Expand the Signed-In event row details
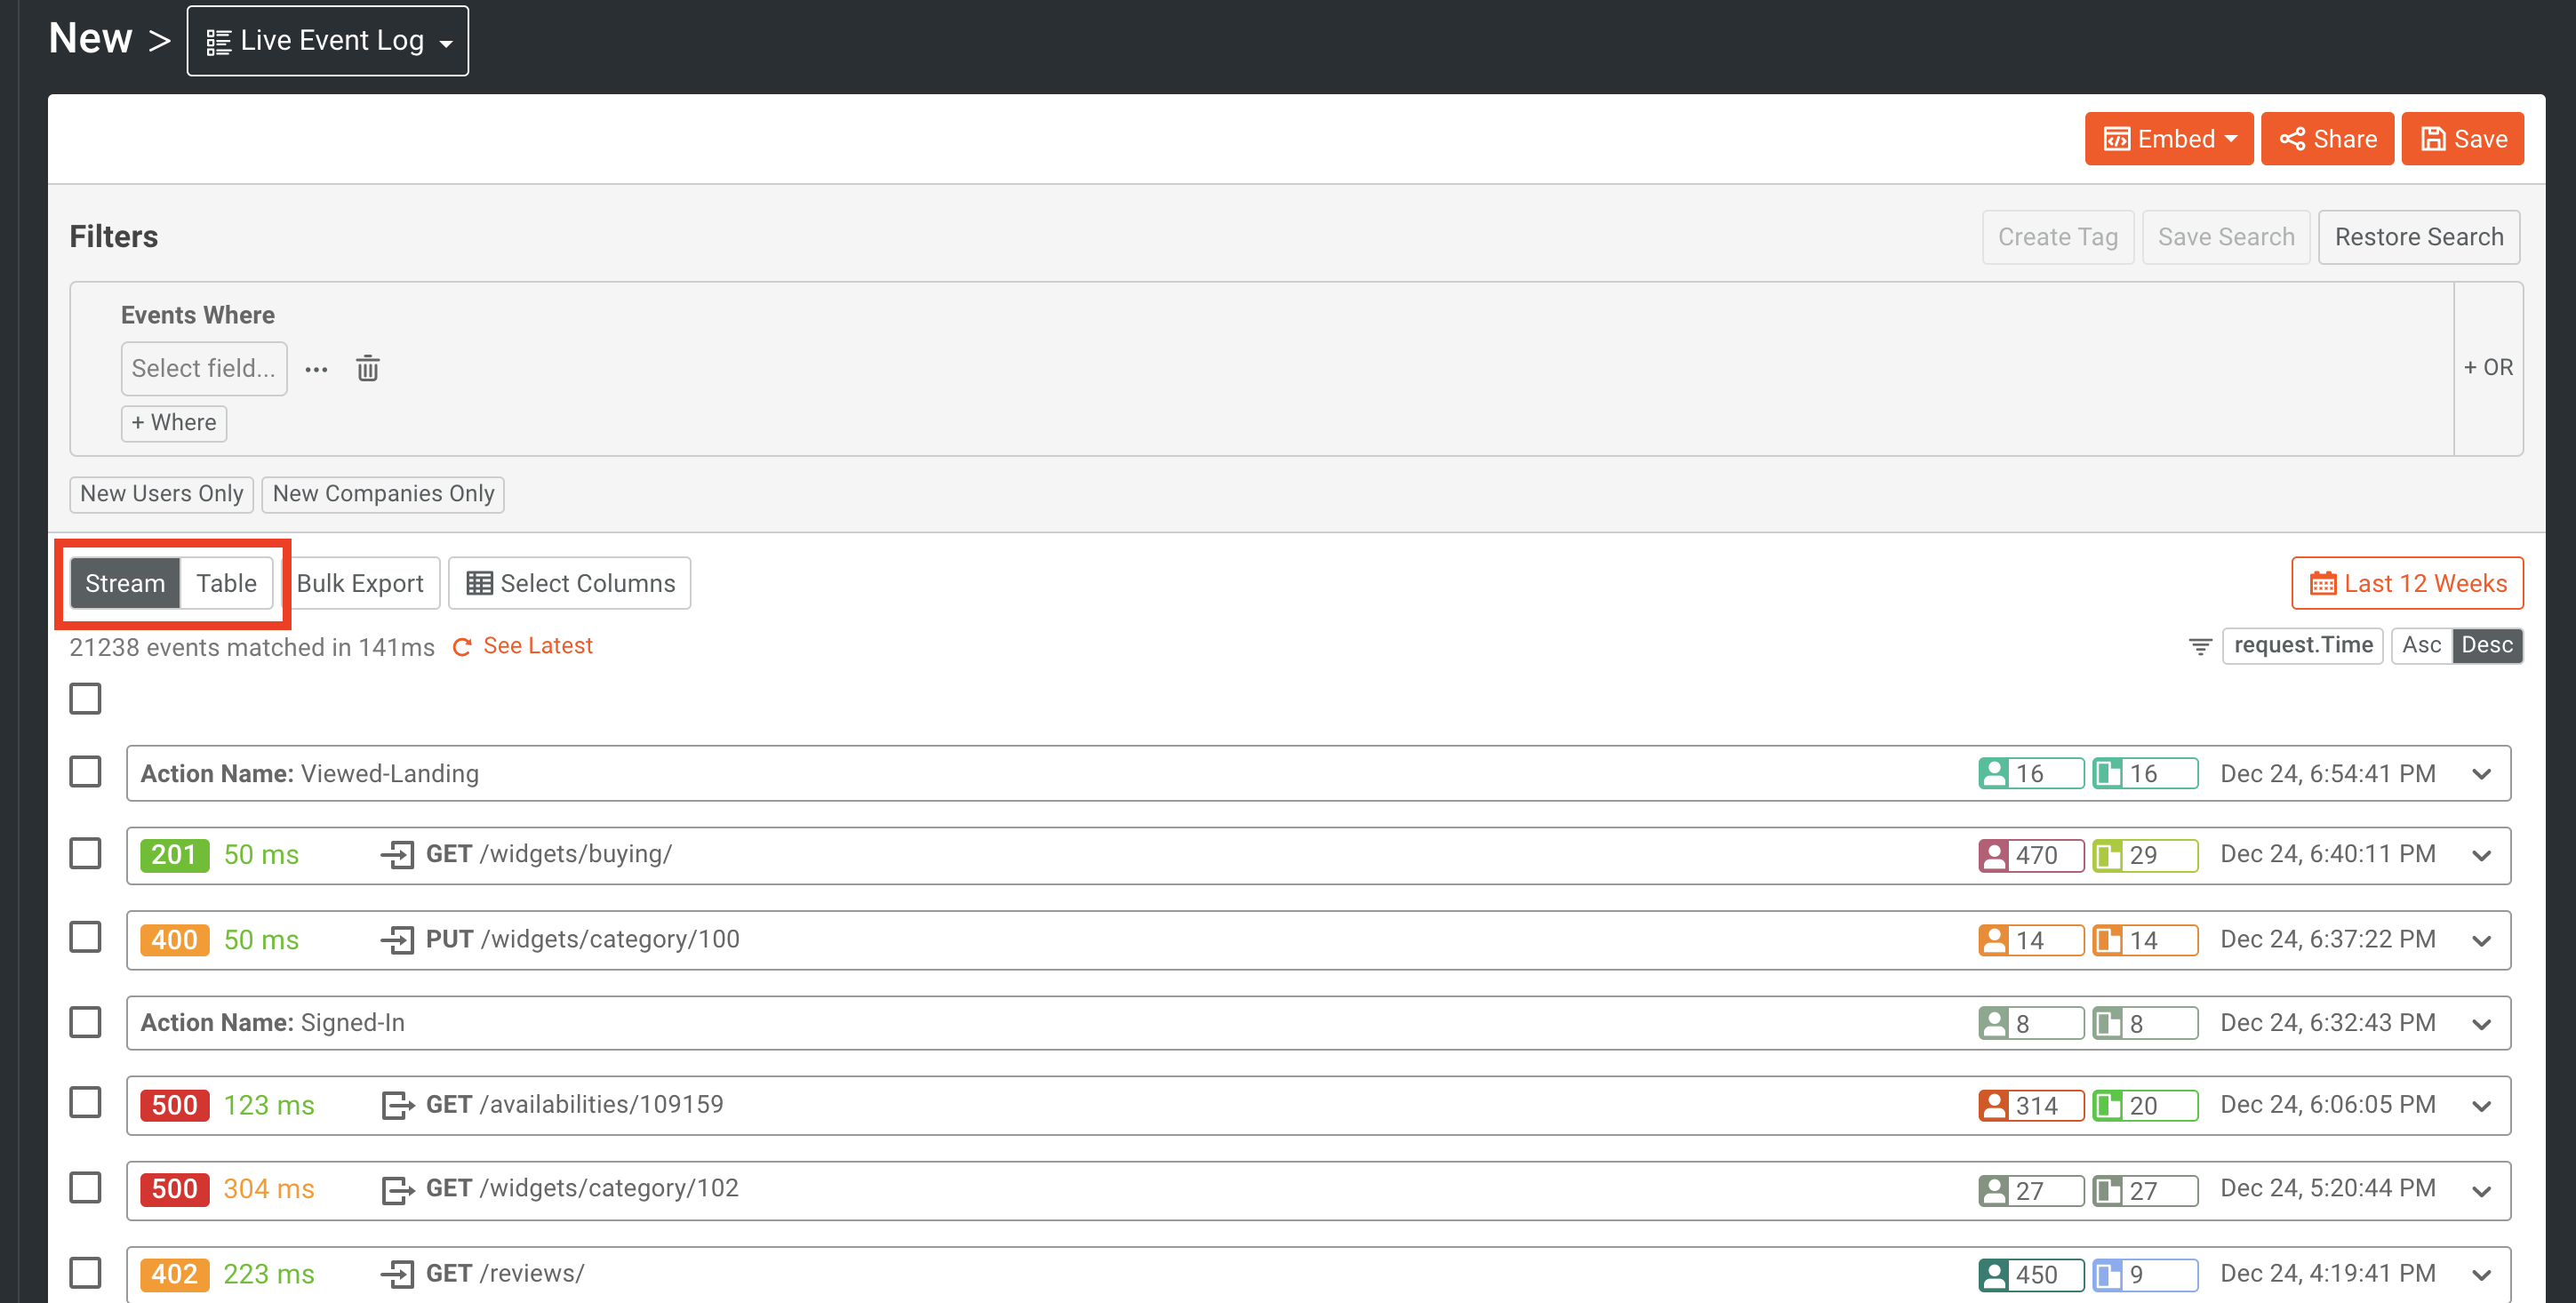This screenshot has width=2576, height=1303. click(x=2481, y=1023)
